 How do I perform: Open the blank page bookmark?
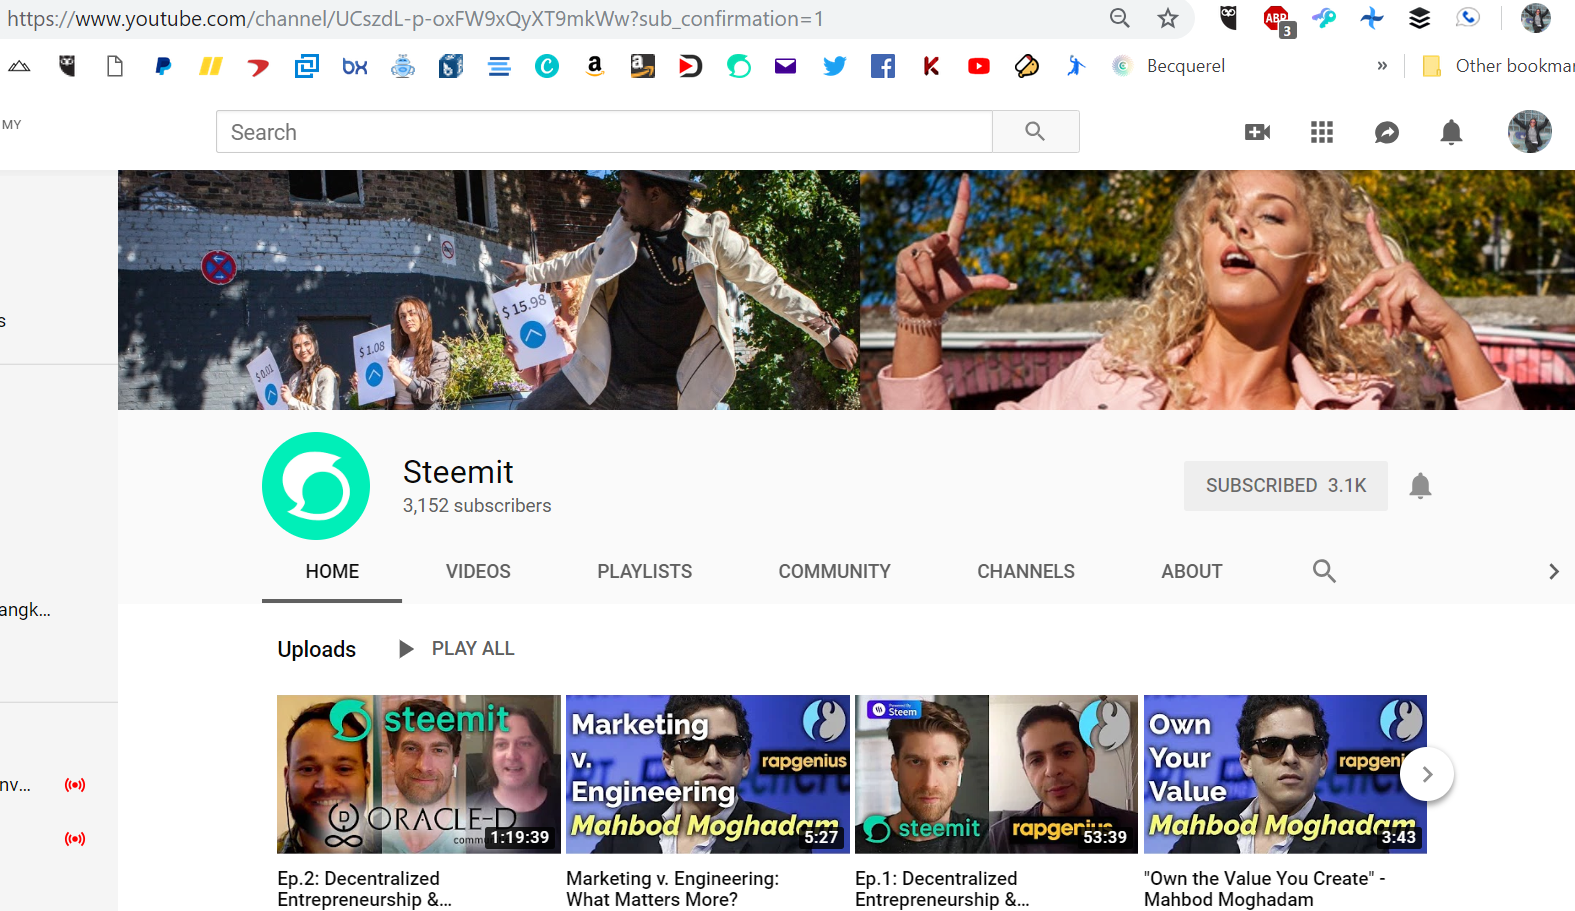click(x=115, y=66)
